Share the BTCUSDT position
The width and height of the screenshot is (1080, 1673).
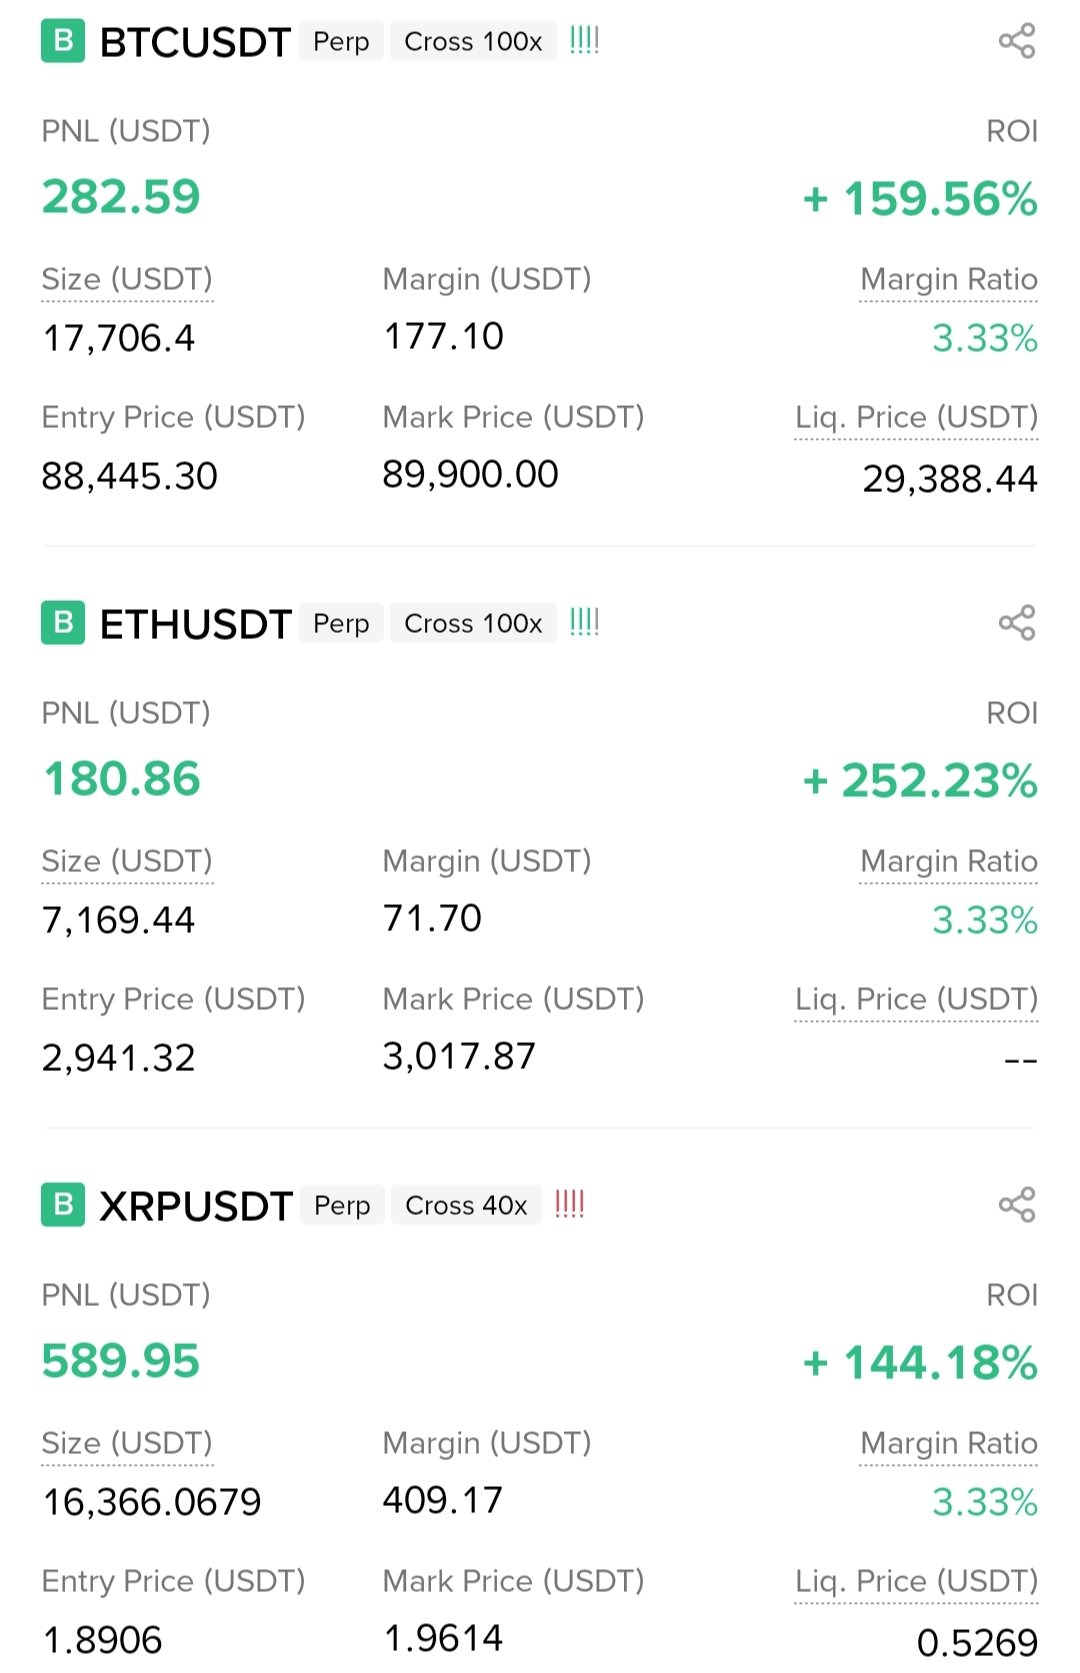[1017, 42]
